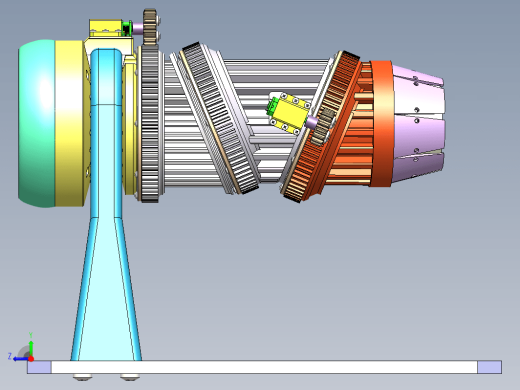Viewport: 520px width, 390px height.
Task: Select the yellow motor block at the model's center
Action: (x=291, y=113)
